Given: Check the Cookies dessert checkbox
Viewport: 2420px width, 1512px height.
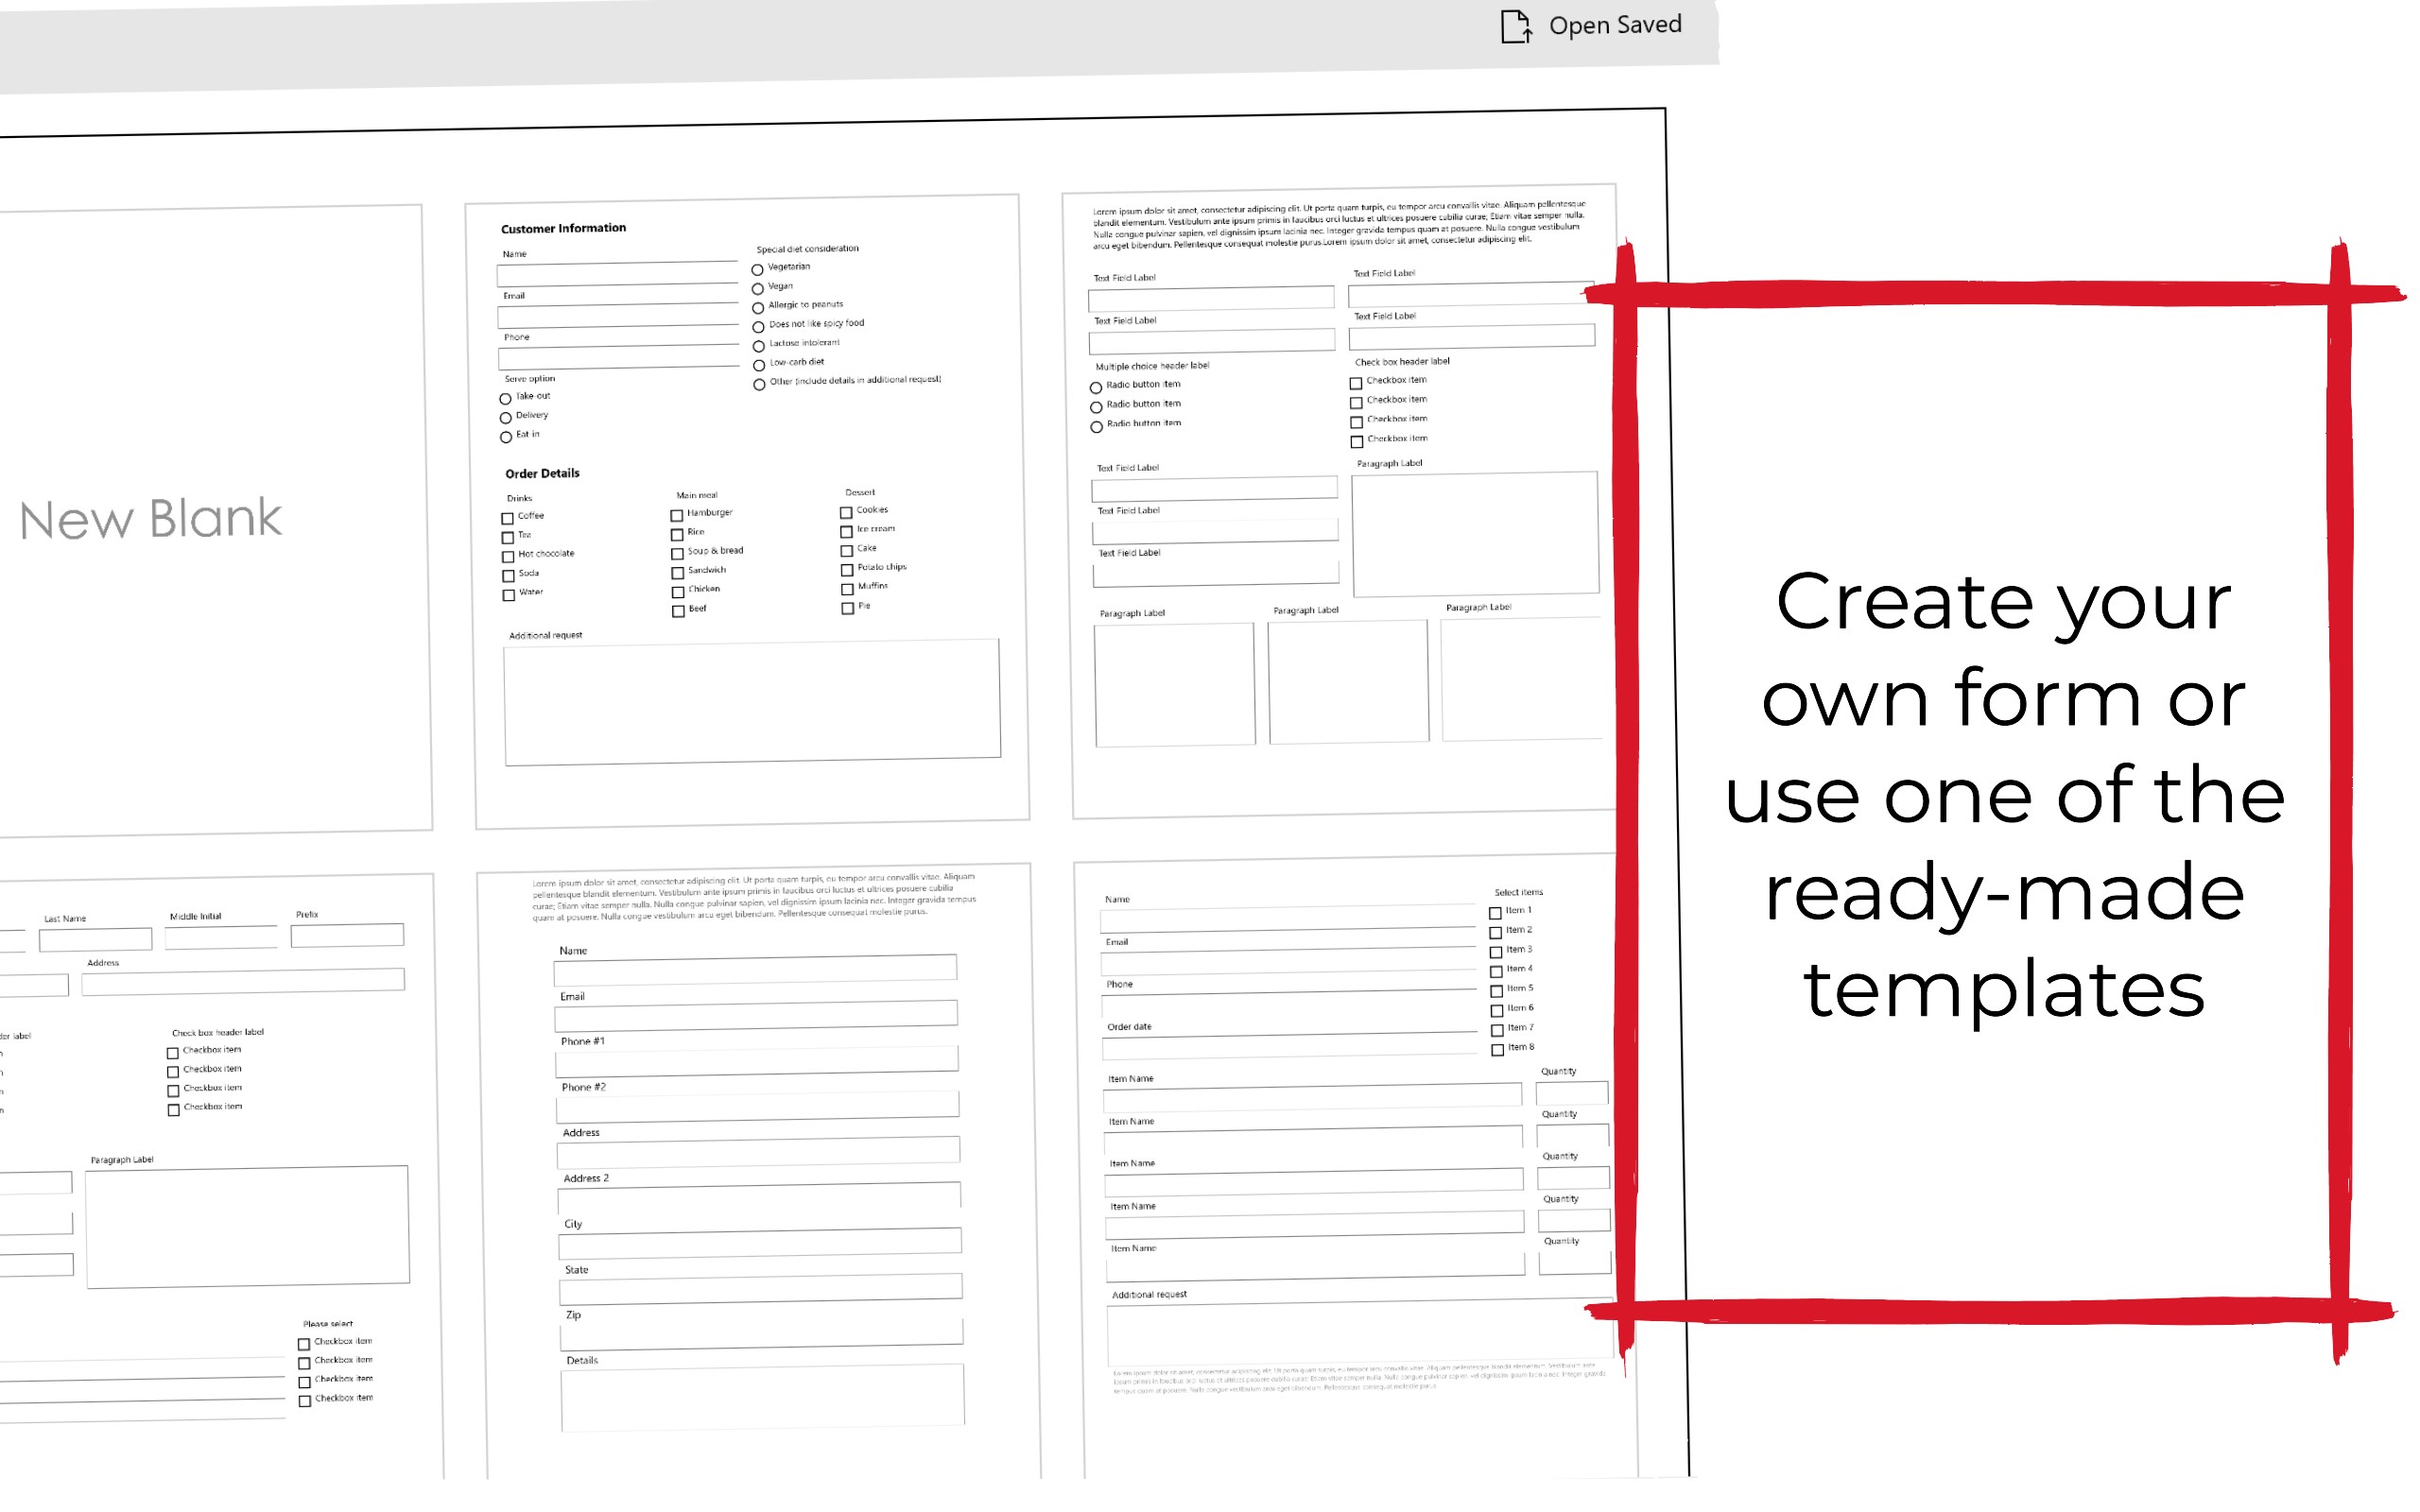Looking at the screenshot, I should (846, 512).
